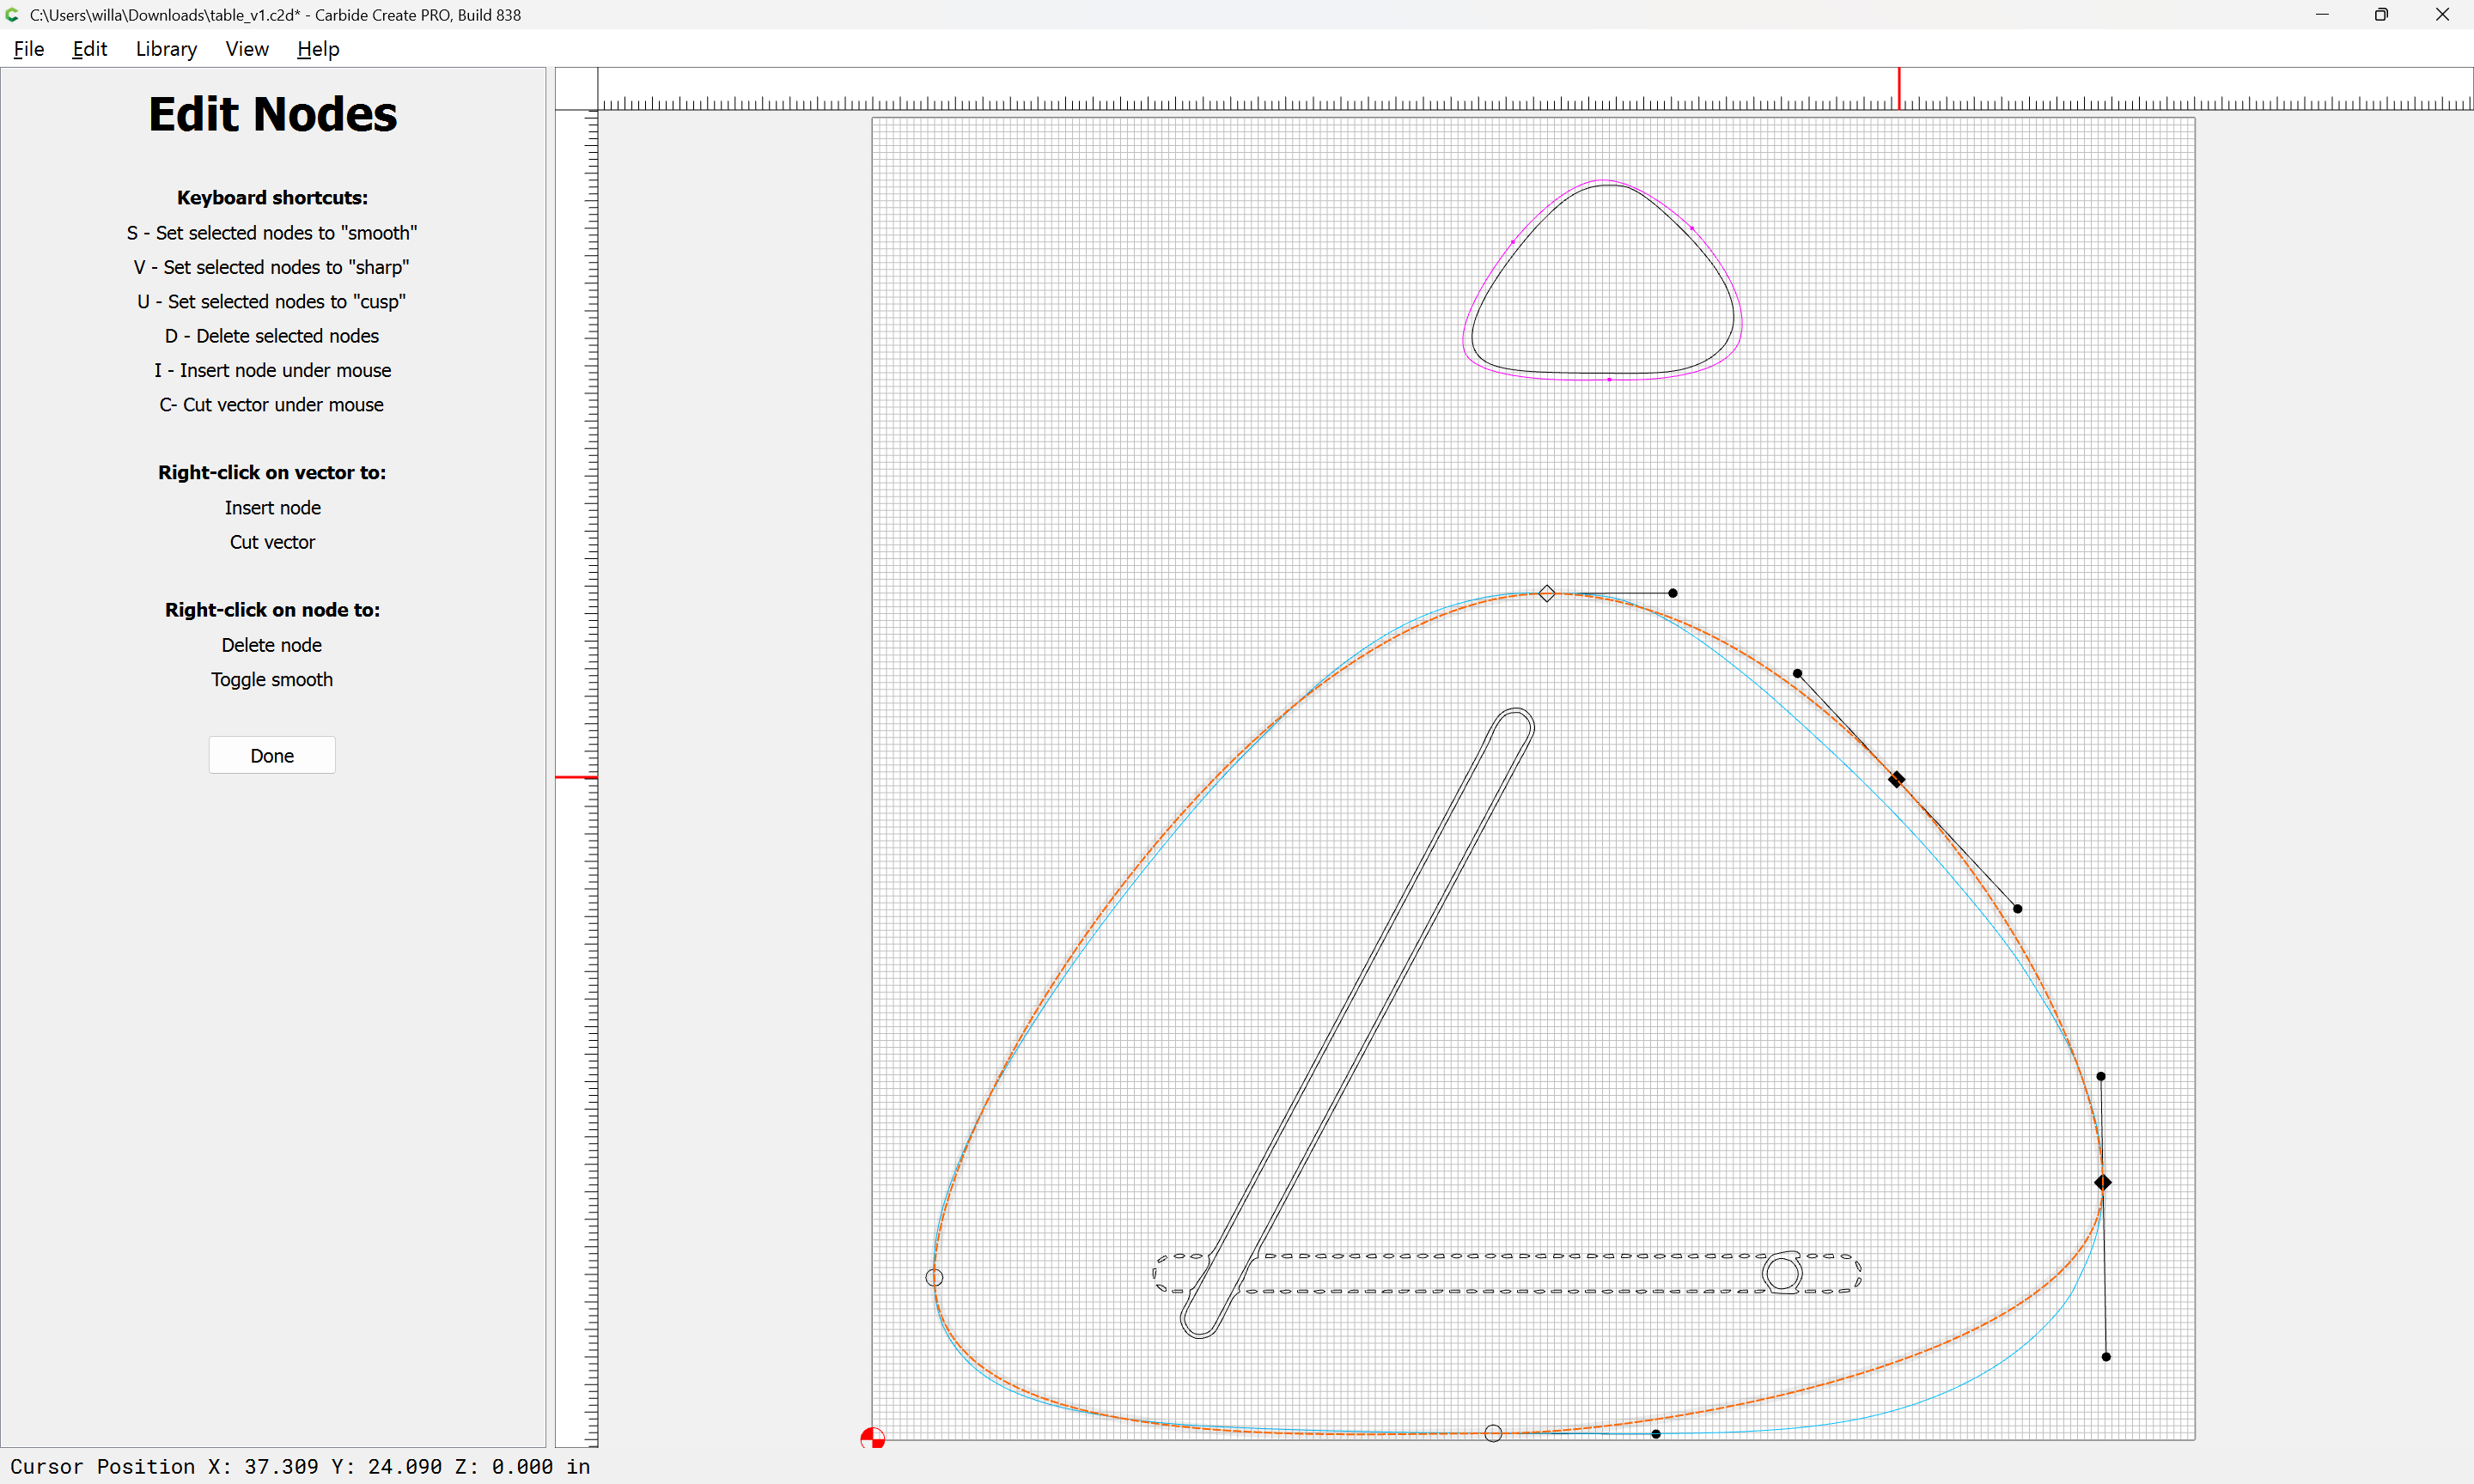Open the View menu
2474x1484 pixels.
click(x=246, y=49)
